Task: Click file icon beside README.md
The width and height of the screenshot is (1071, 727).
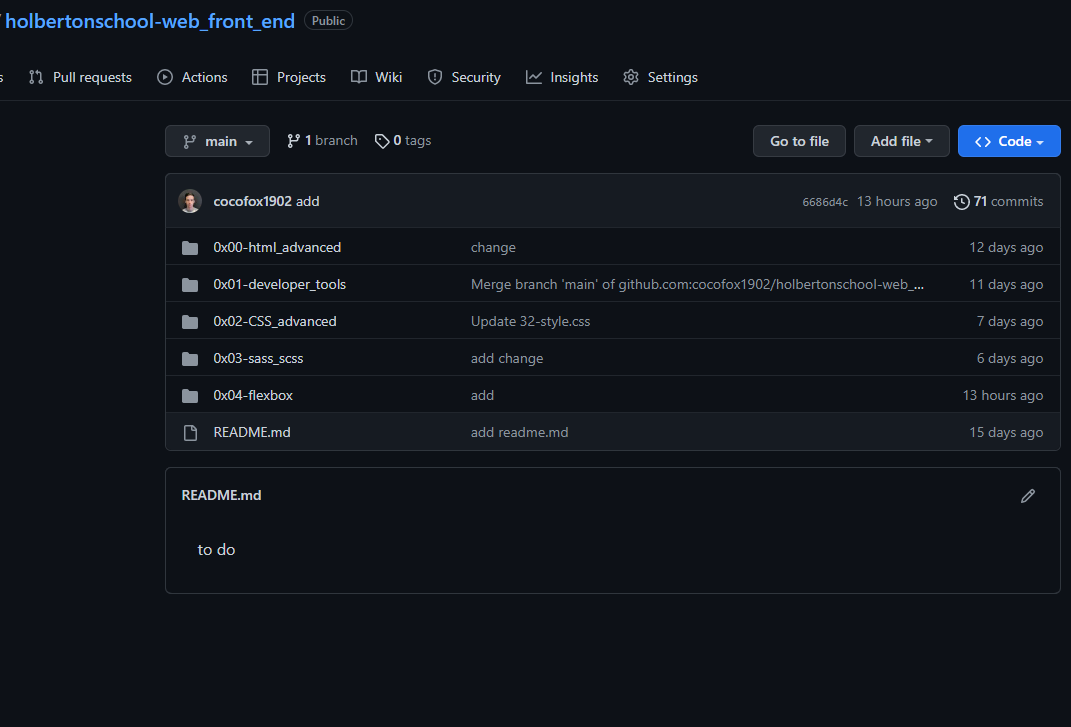Action: coord(190,432)
